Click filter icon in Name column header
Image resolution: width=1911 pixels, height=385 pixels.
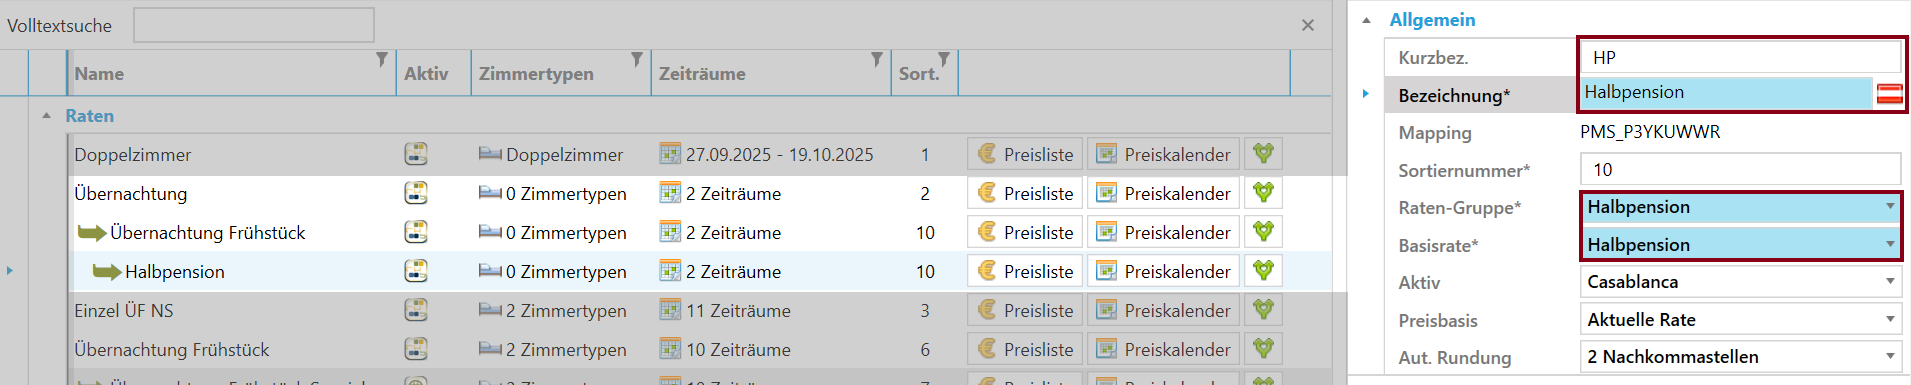coord(381,60)
